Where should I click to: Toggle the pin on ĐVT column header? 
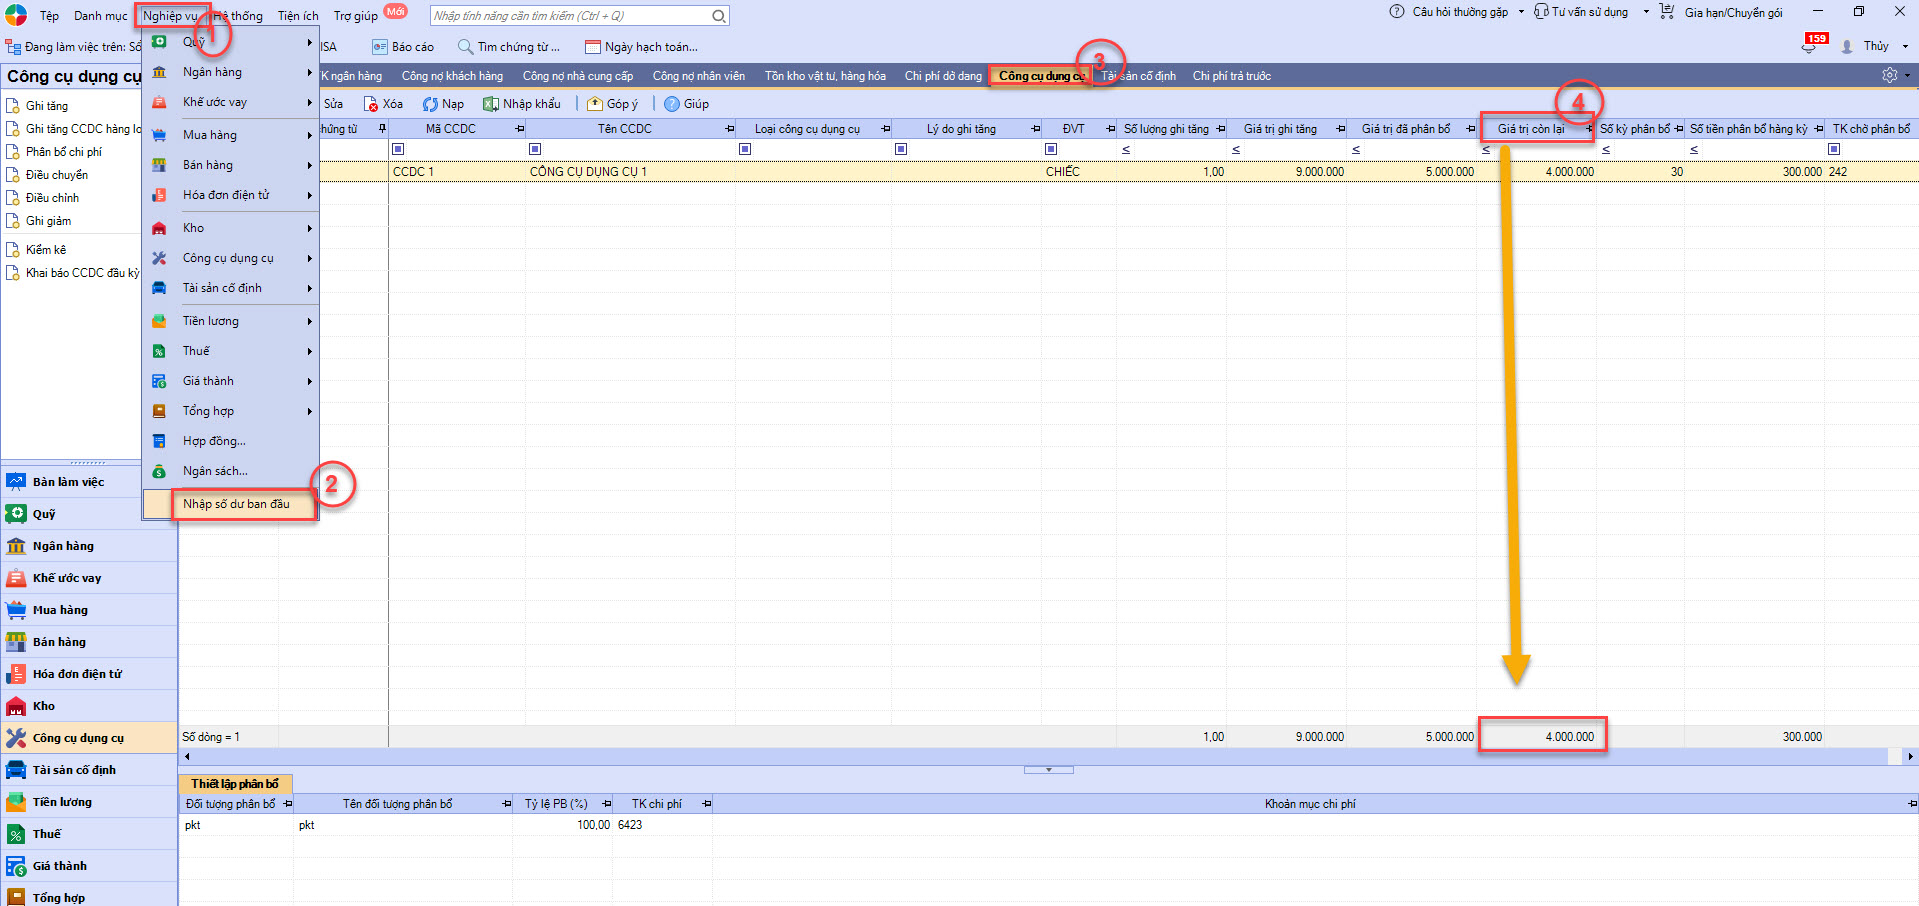point(1110,129)
